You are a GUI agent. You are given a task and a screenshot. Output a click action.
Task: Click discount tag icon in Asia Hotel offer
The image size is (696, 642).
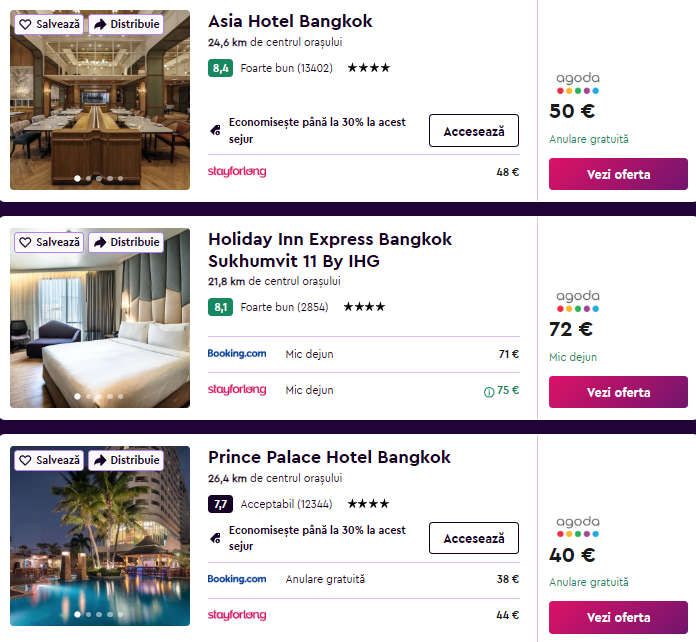tap(216, 131)
